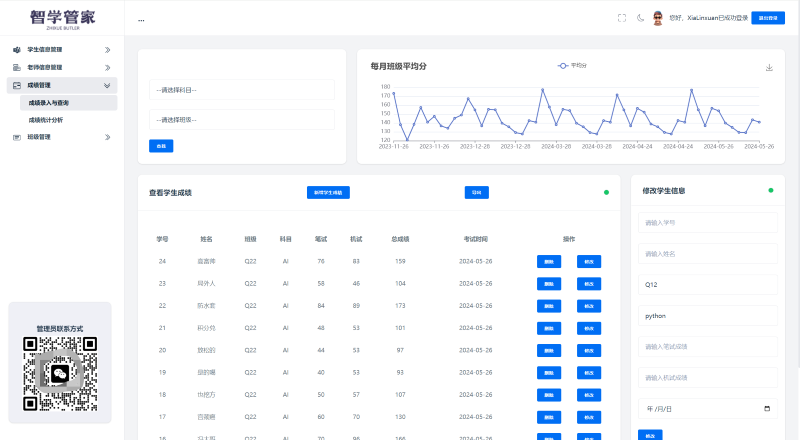
Task: Expand the 学生信息管理 menu chevron
Action: click(107, 49)
